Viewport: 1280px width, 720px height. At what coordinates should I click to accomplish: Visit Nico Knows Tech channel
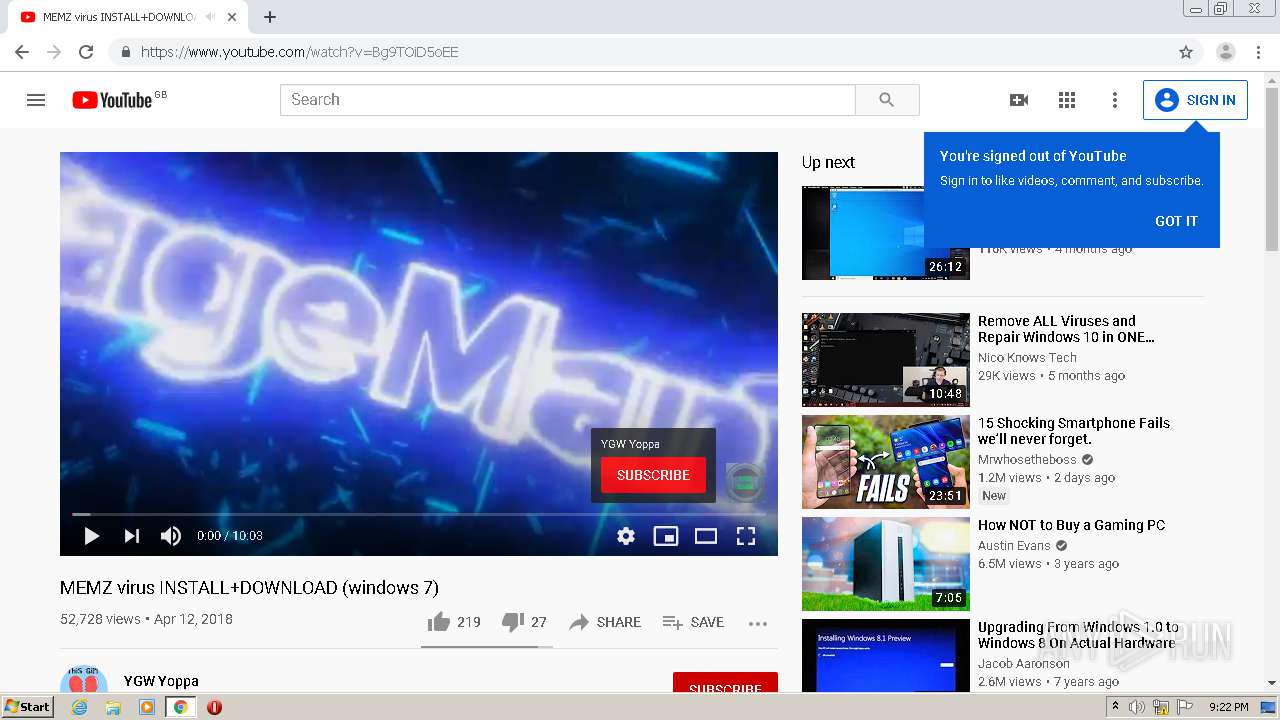(1027, 358)
